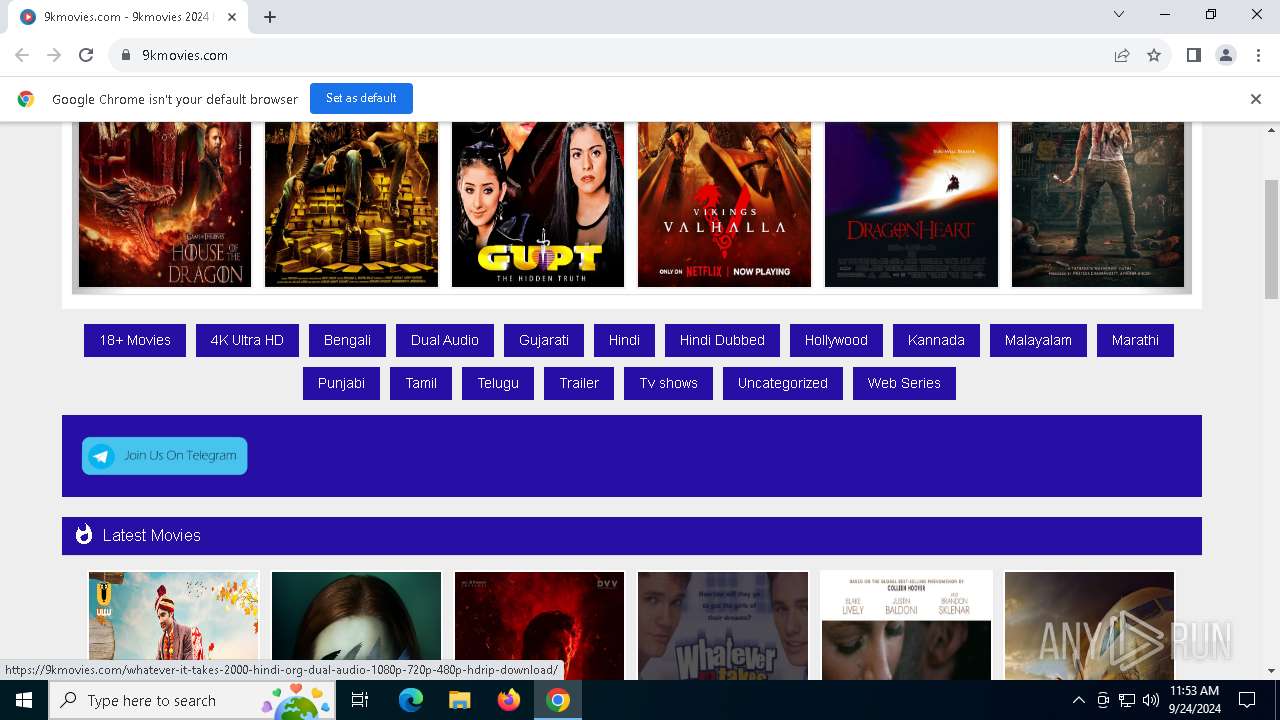
Task: Share this page icon in address bar
Action: click(1122, 55)
